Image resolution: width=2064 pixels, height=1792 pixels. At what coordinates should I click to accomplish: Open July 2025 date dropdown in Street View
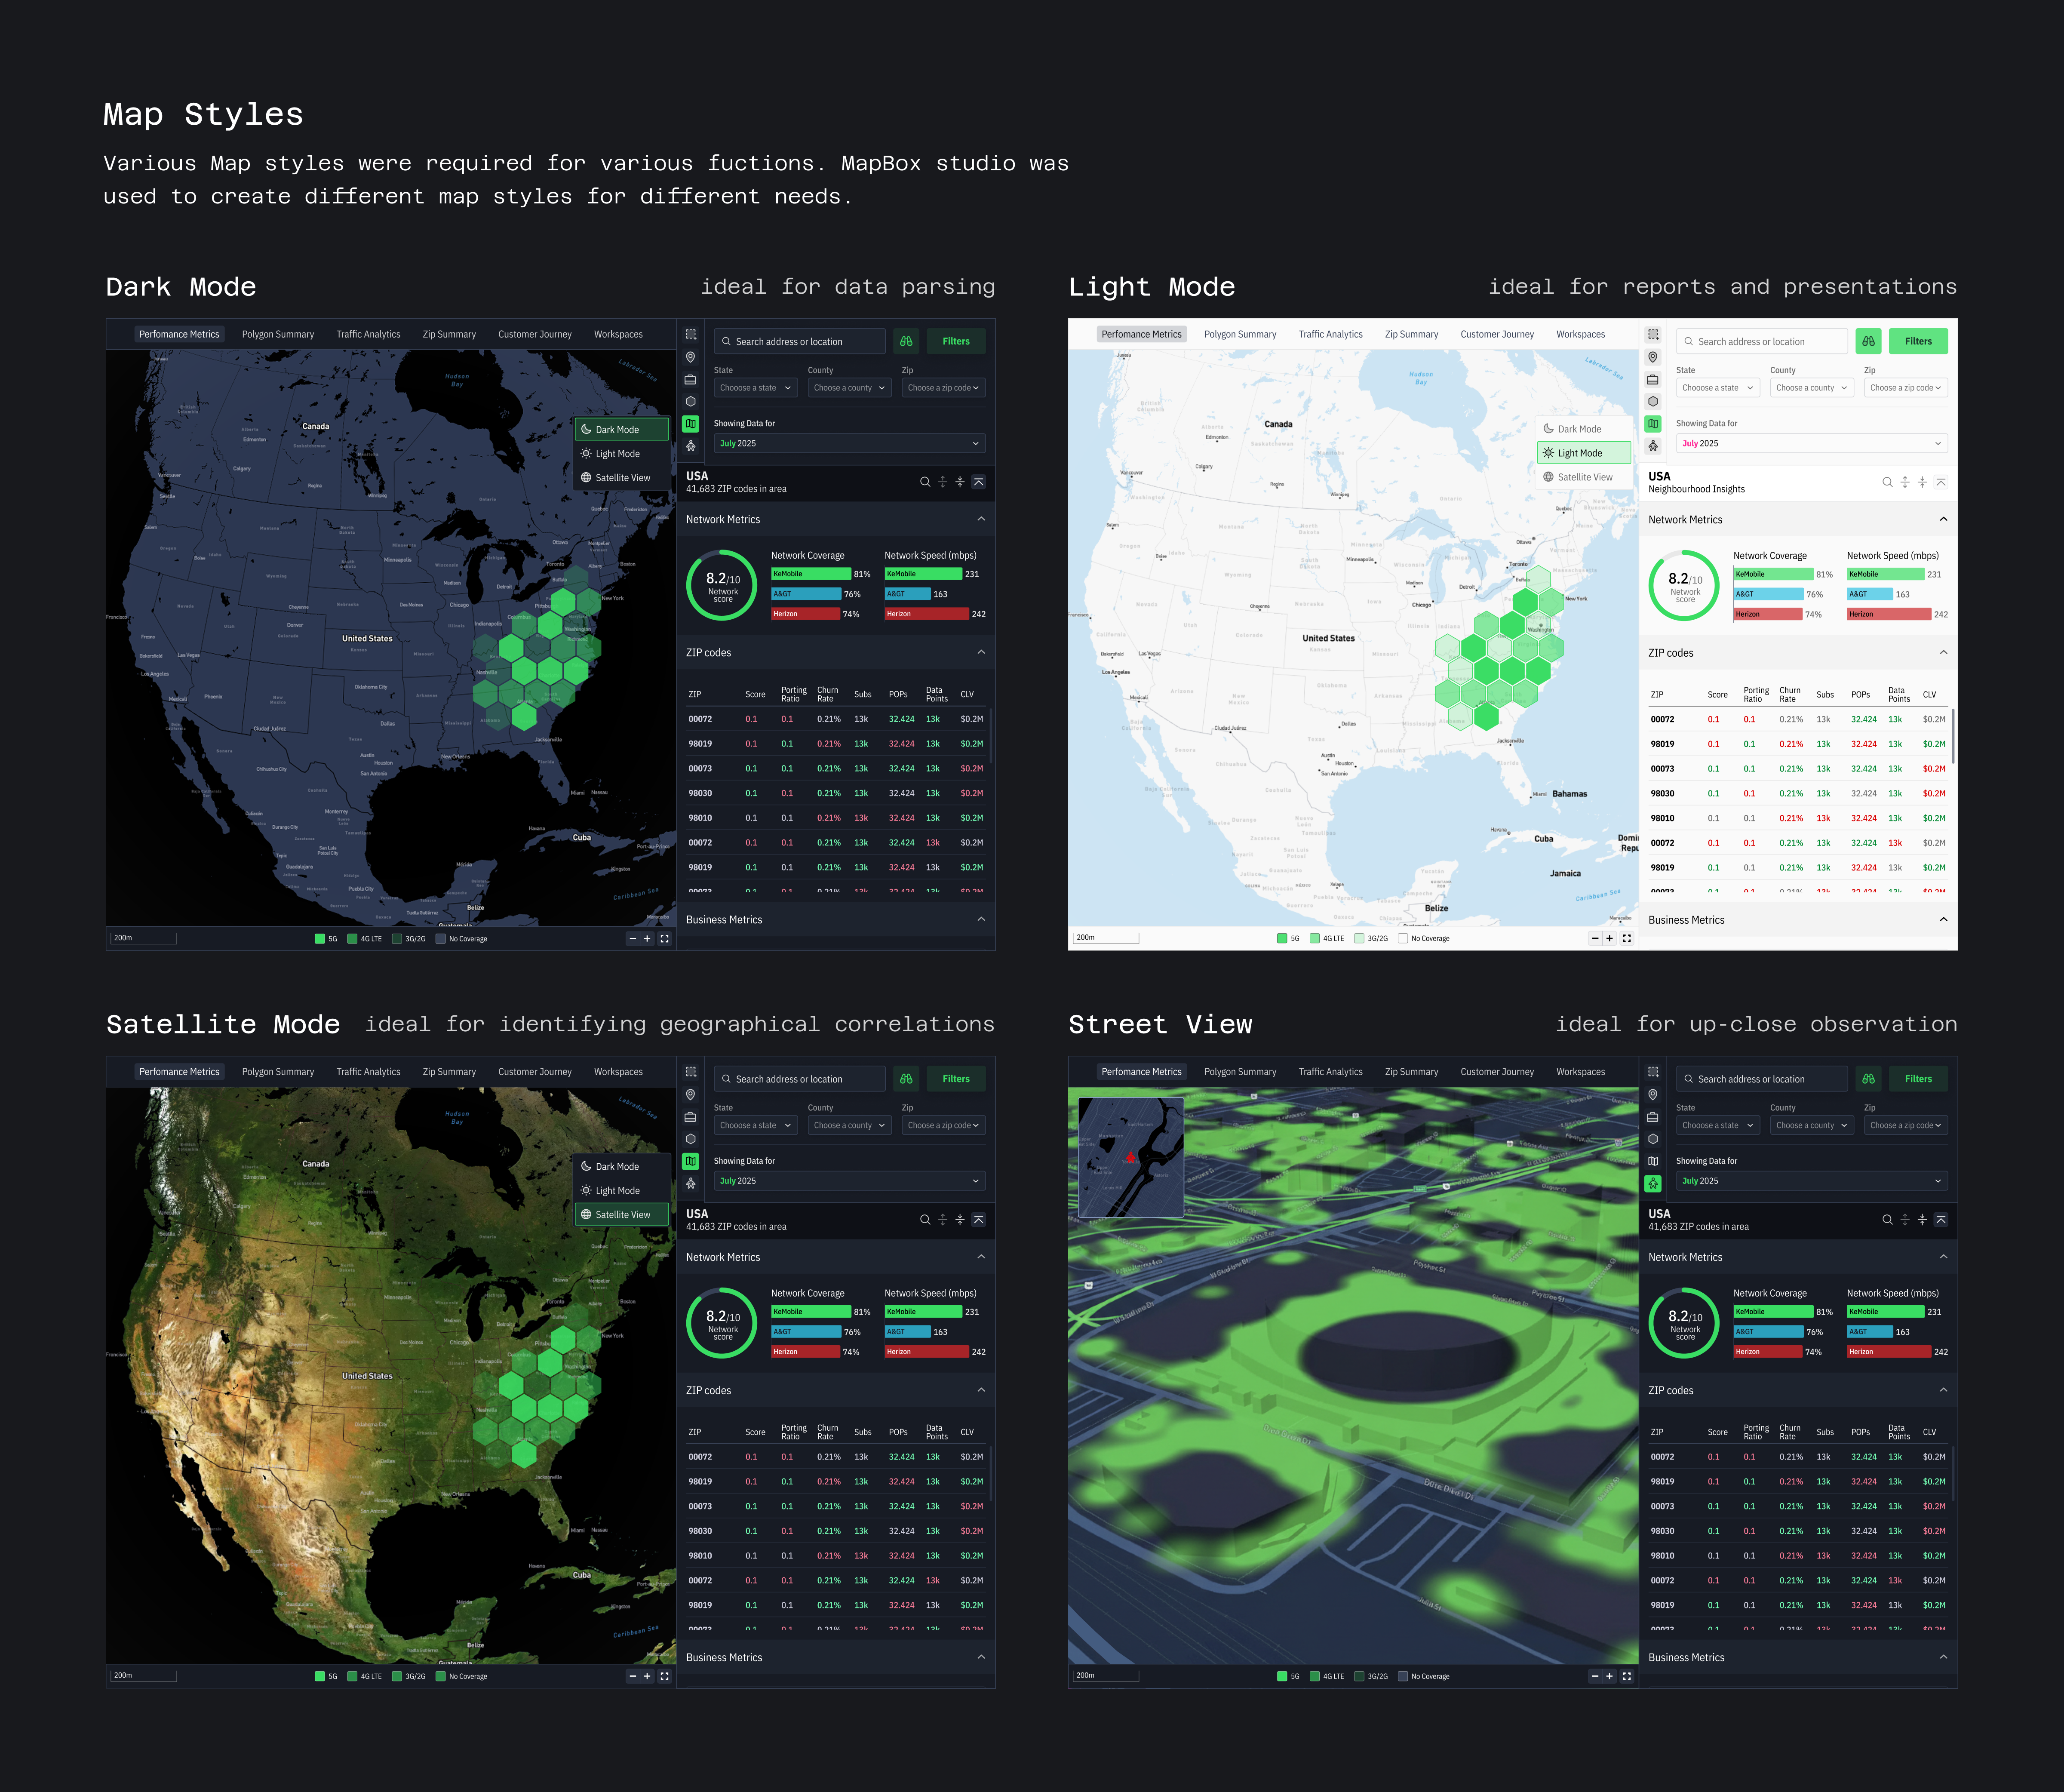[x=1811, y=1181]
